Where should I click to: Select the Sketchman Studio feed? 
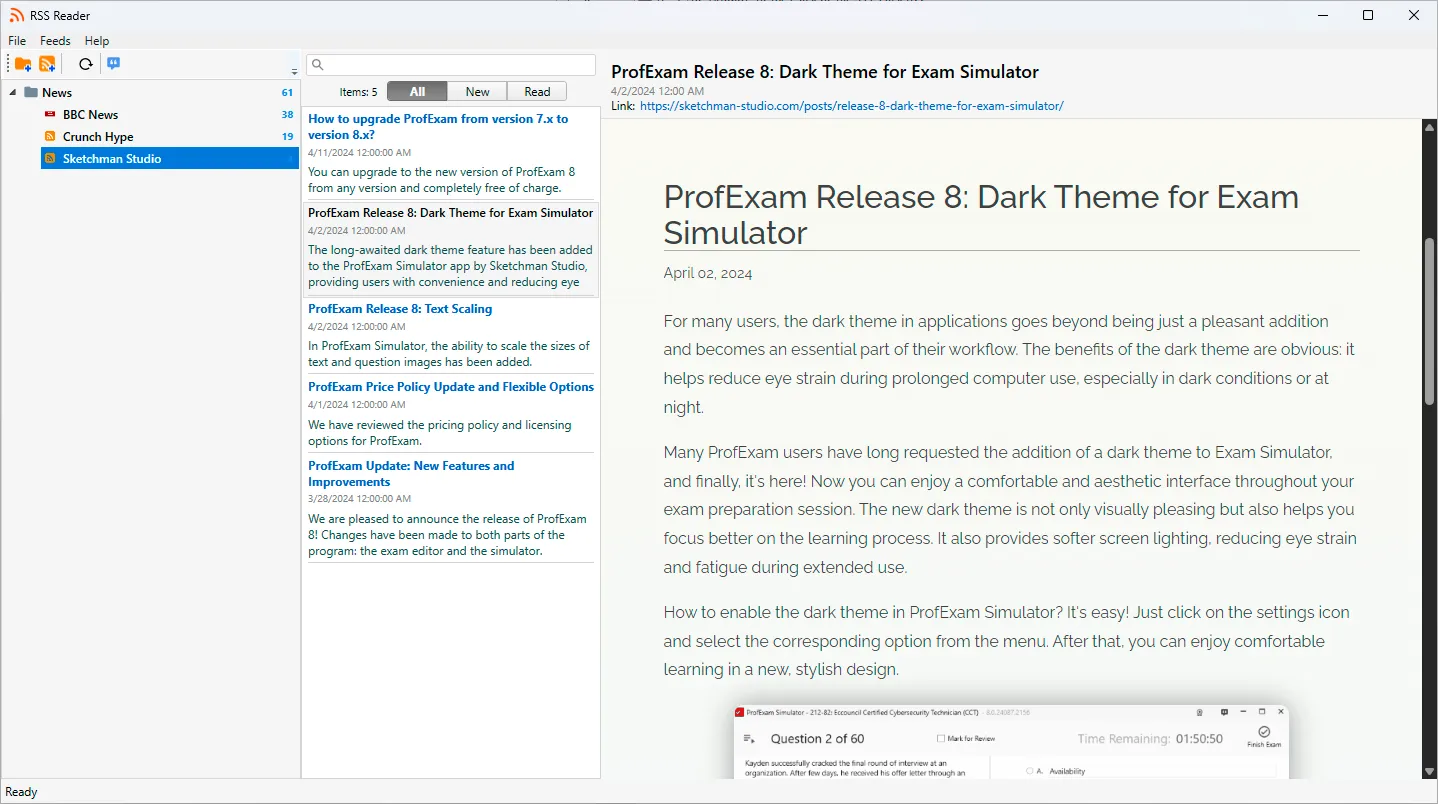(x=170, y=159)
